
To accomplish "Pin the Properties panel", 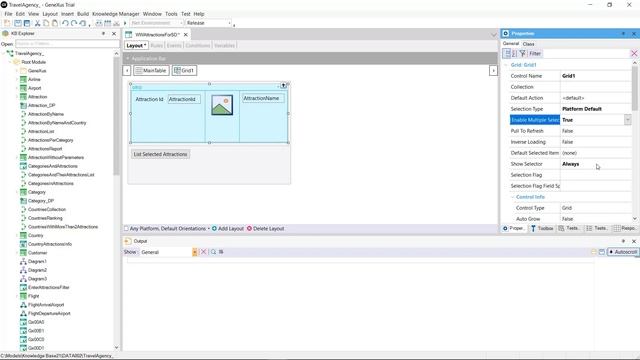I will point(623,33).
